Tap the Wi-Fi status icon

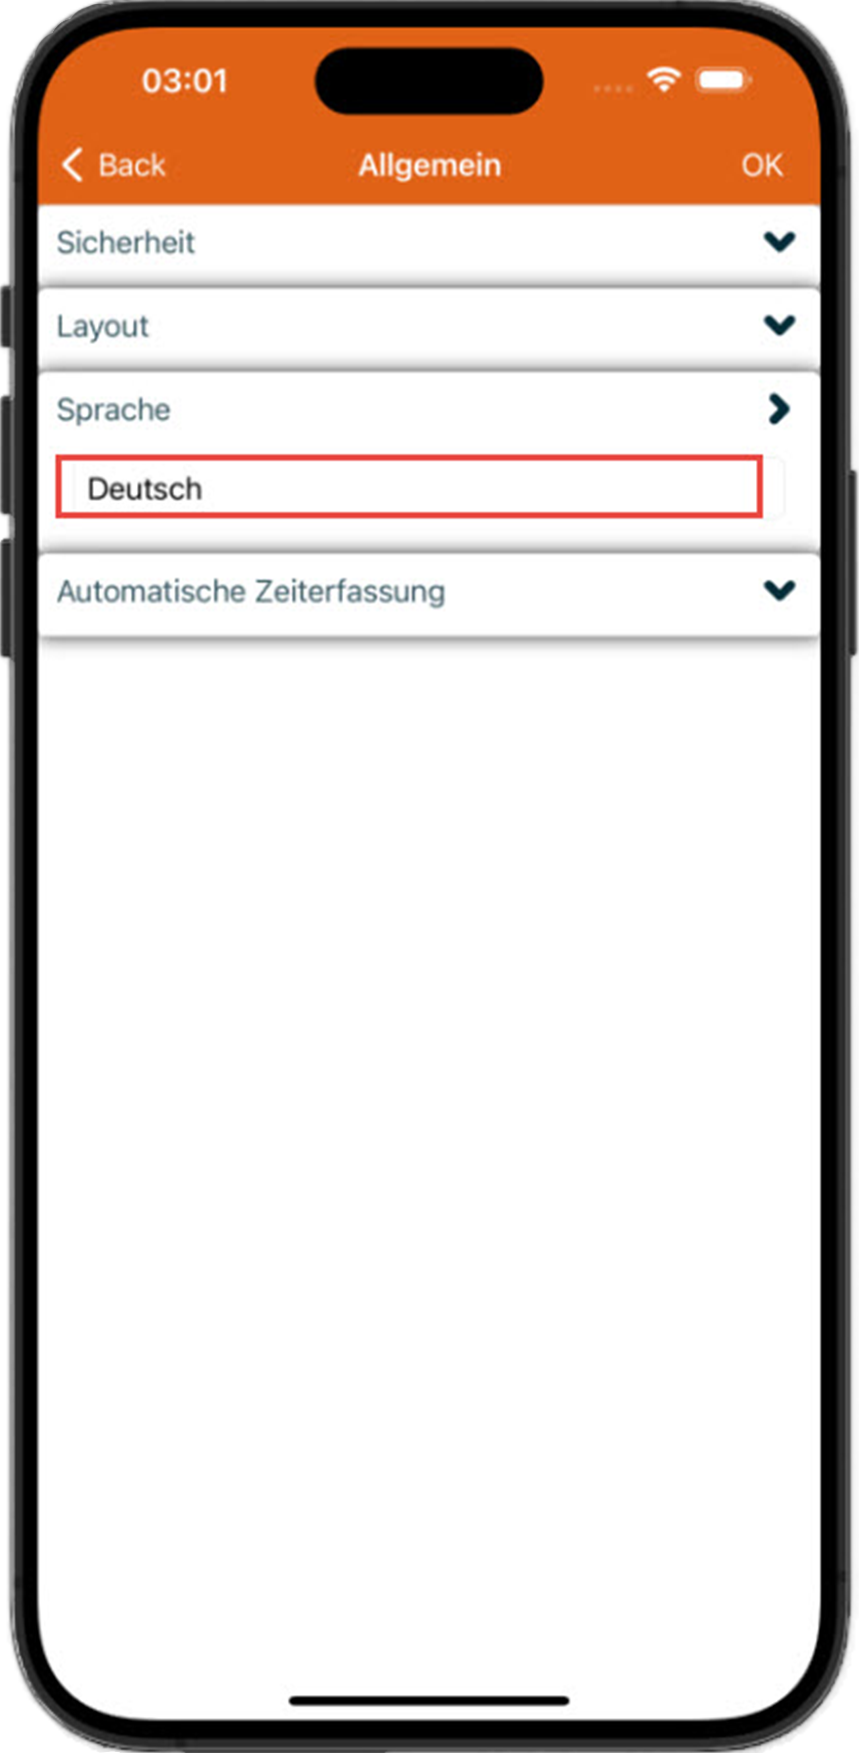[x=664, y=79]
